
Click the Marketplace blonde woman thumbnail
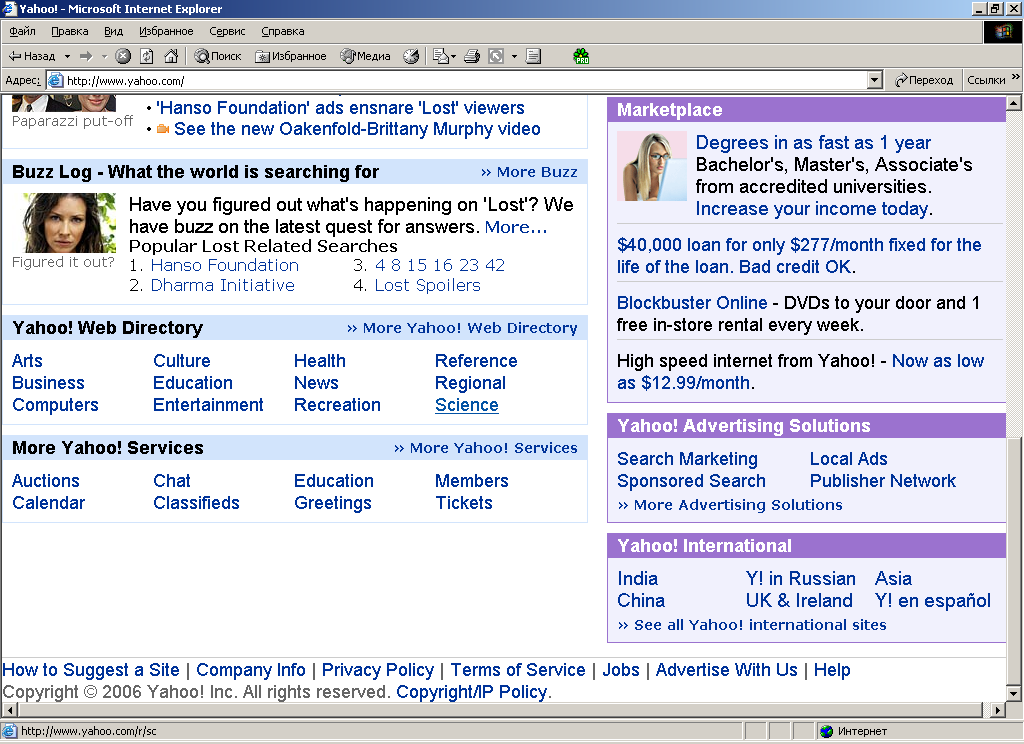click(x=652, y=166)
